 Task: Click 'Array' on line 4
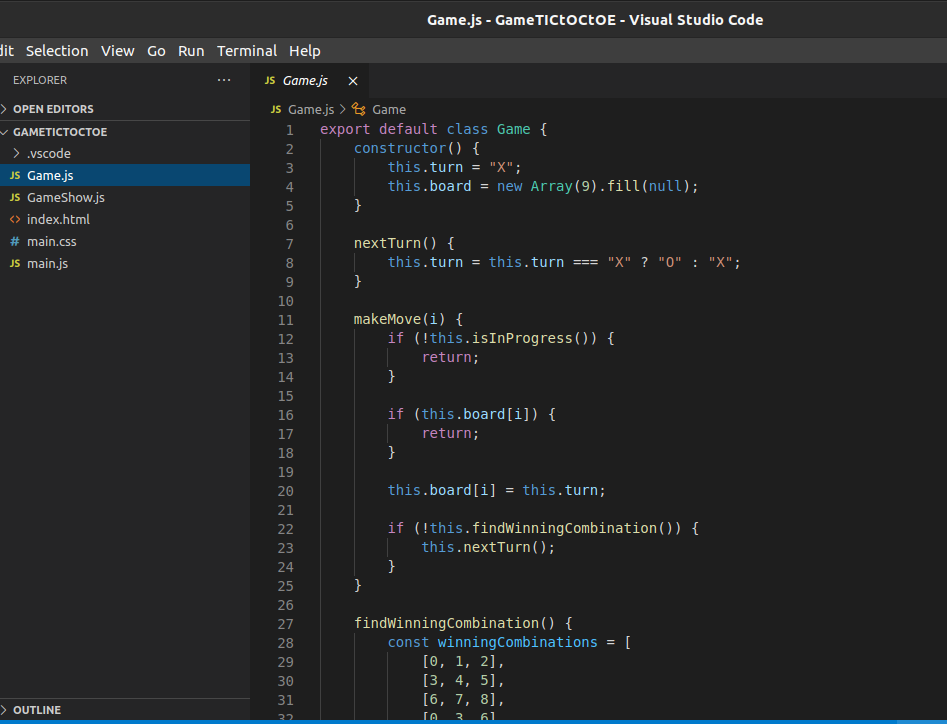[551, 186]
